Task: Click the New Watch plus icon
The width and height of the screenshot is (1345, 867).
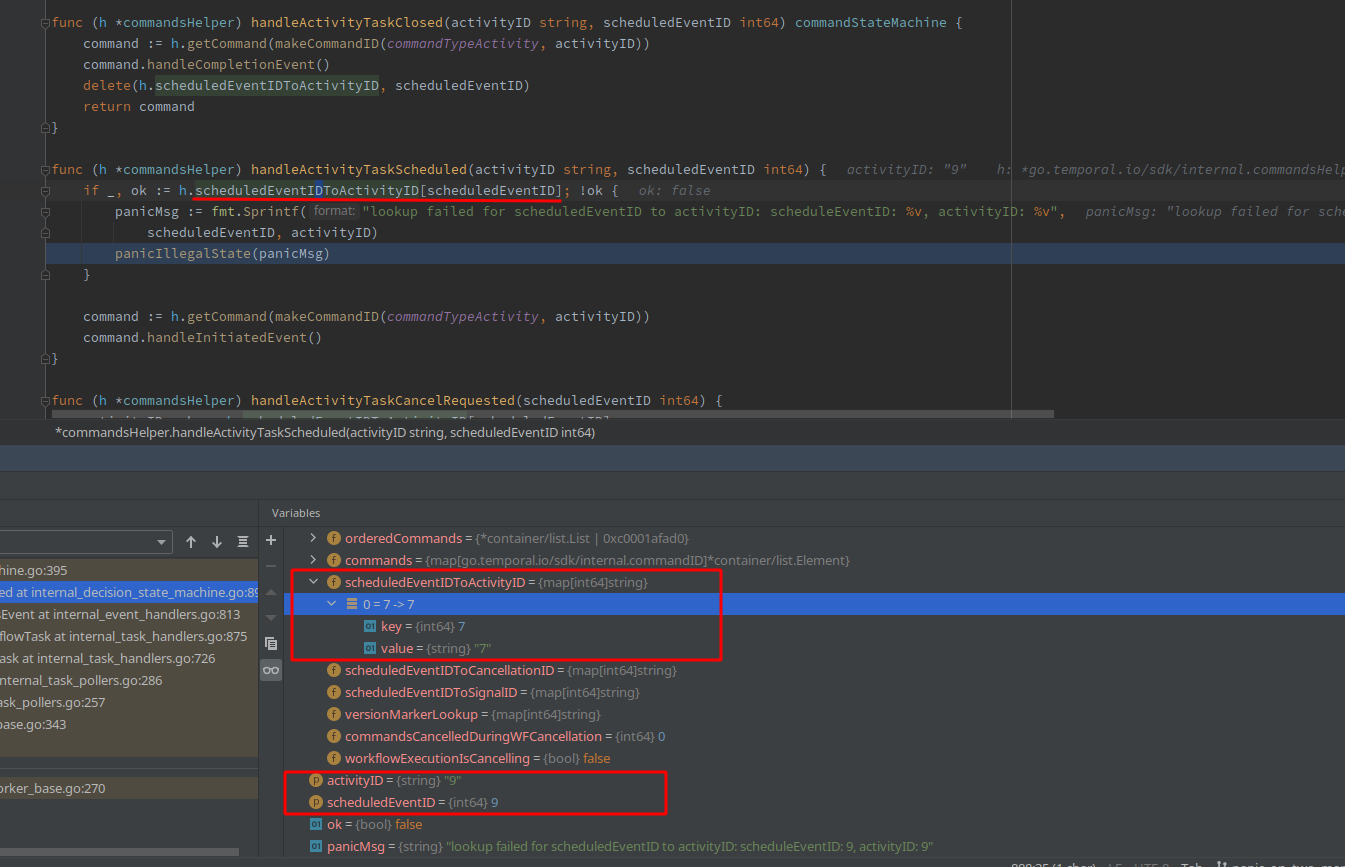Action: 271,540
